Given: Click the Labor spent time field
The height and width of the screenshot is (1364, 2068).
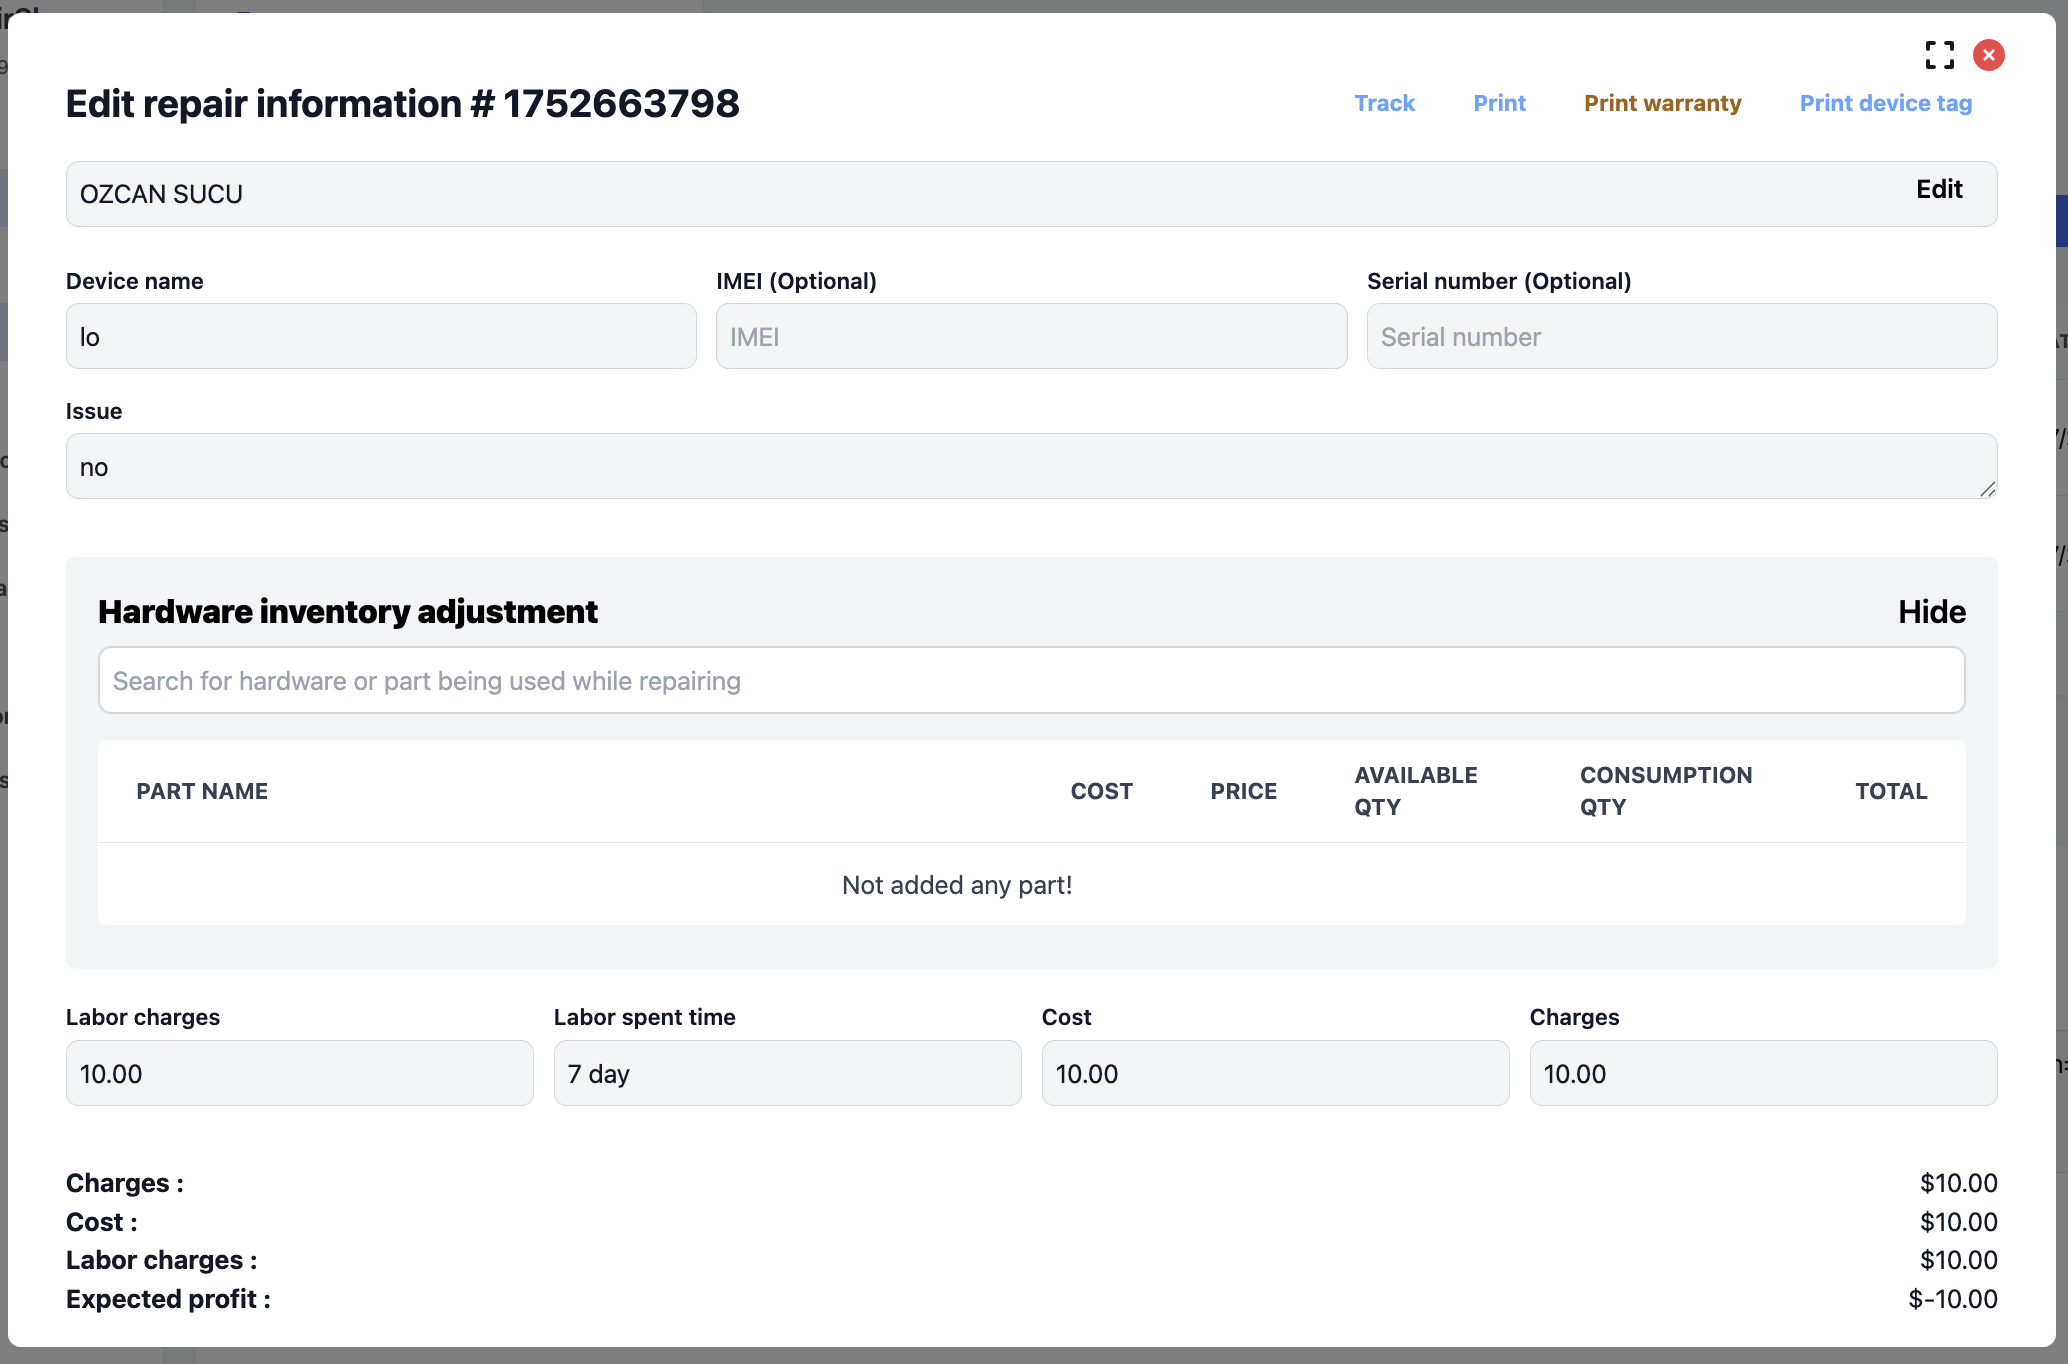Looking at the screenshot, I should point(787,1074).
